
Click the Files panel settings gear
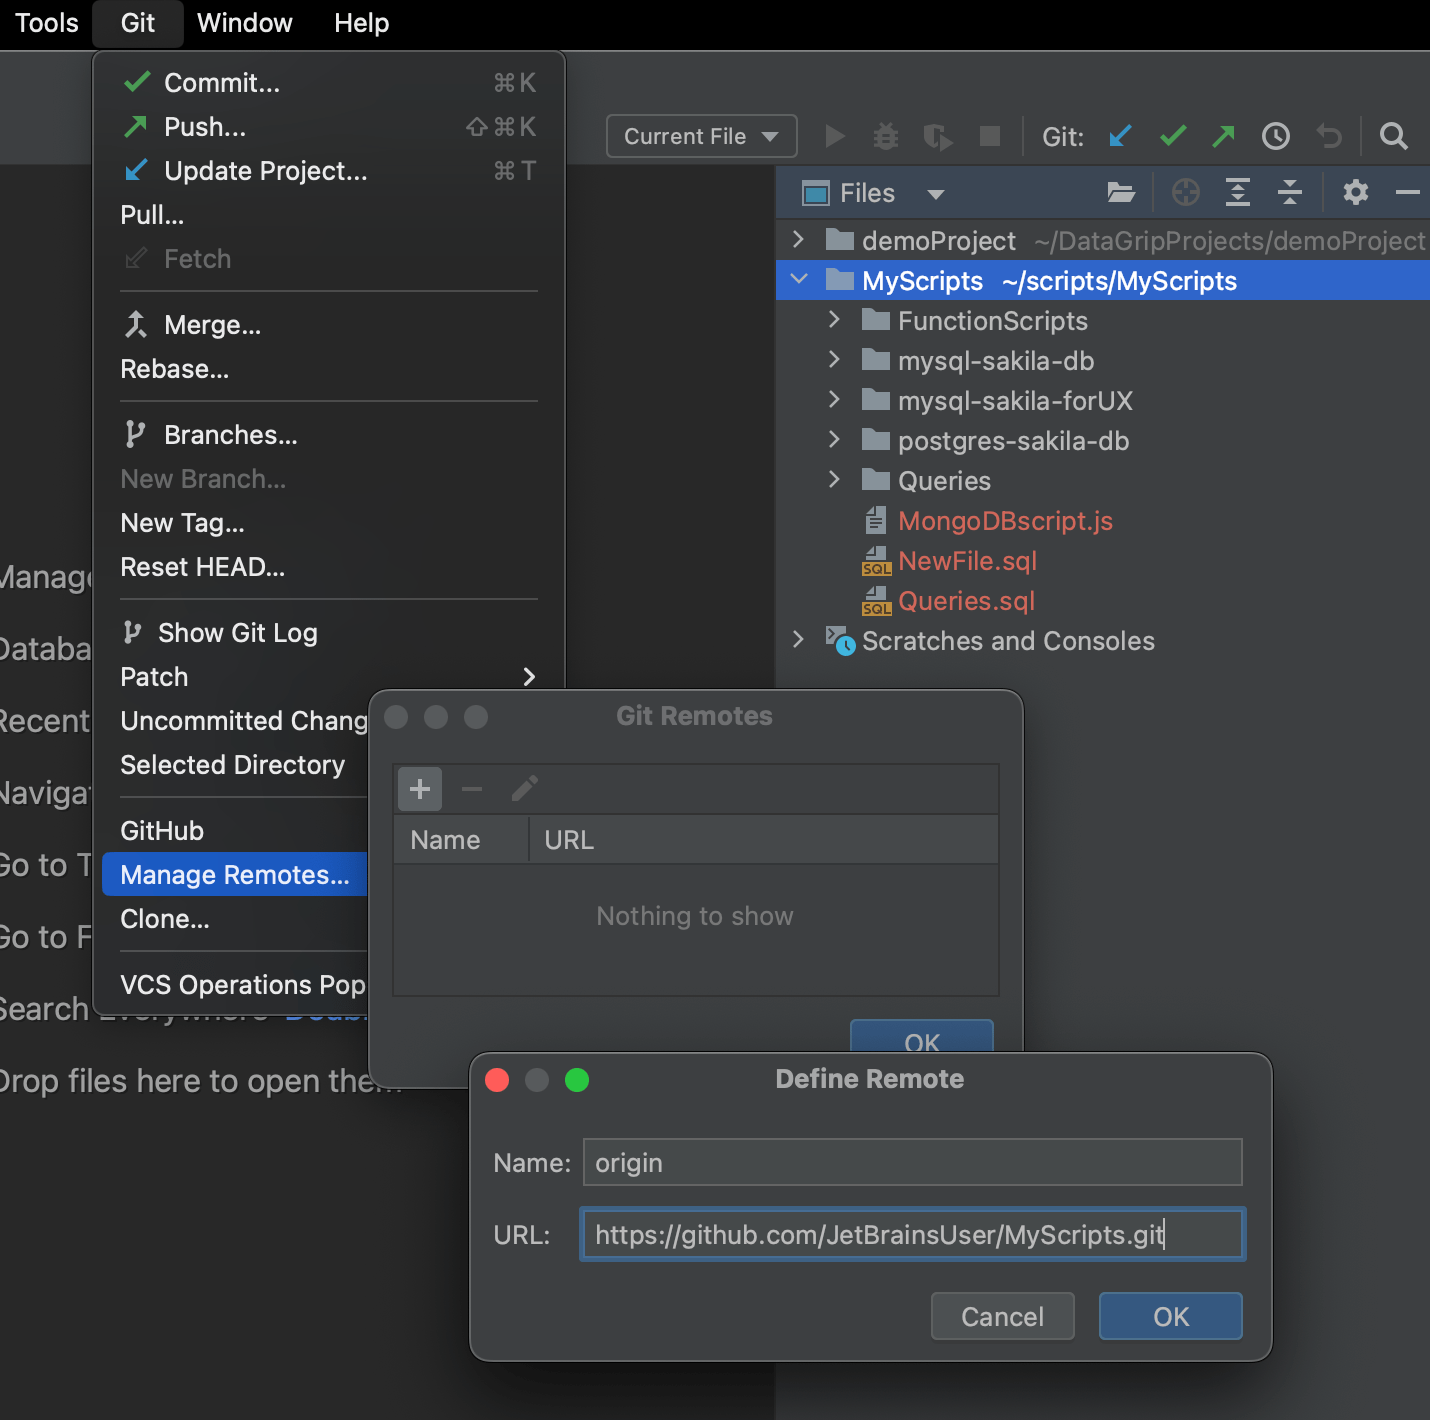(1355, 192)
